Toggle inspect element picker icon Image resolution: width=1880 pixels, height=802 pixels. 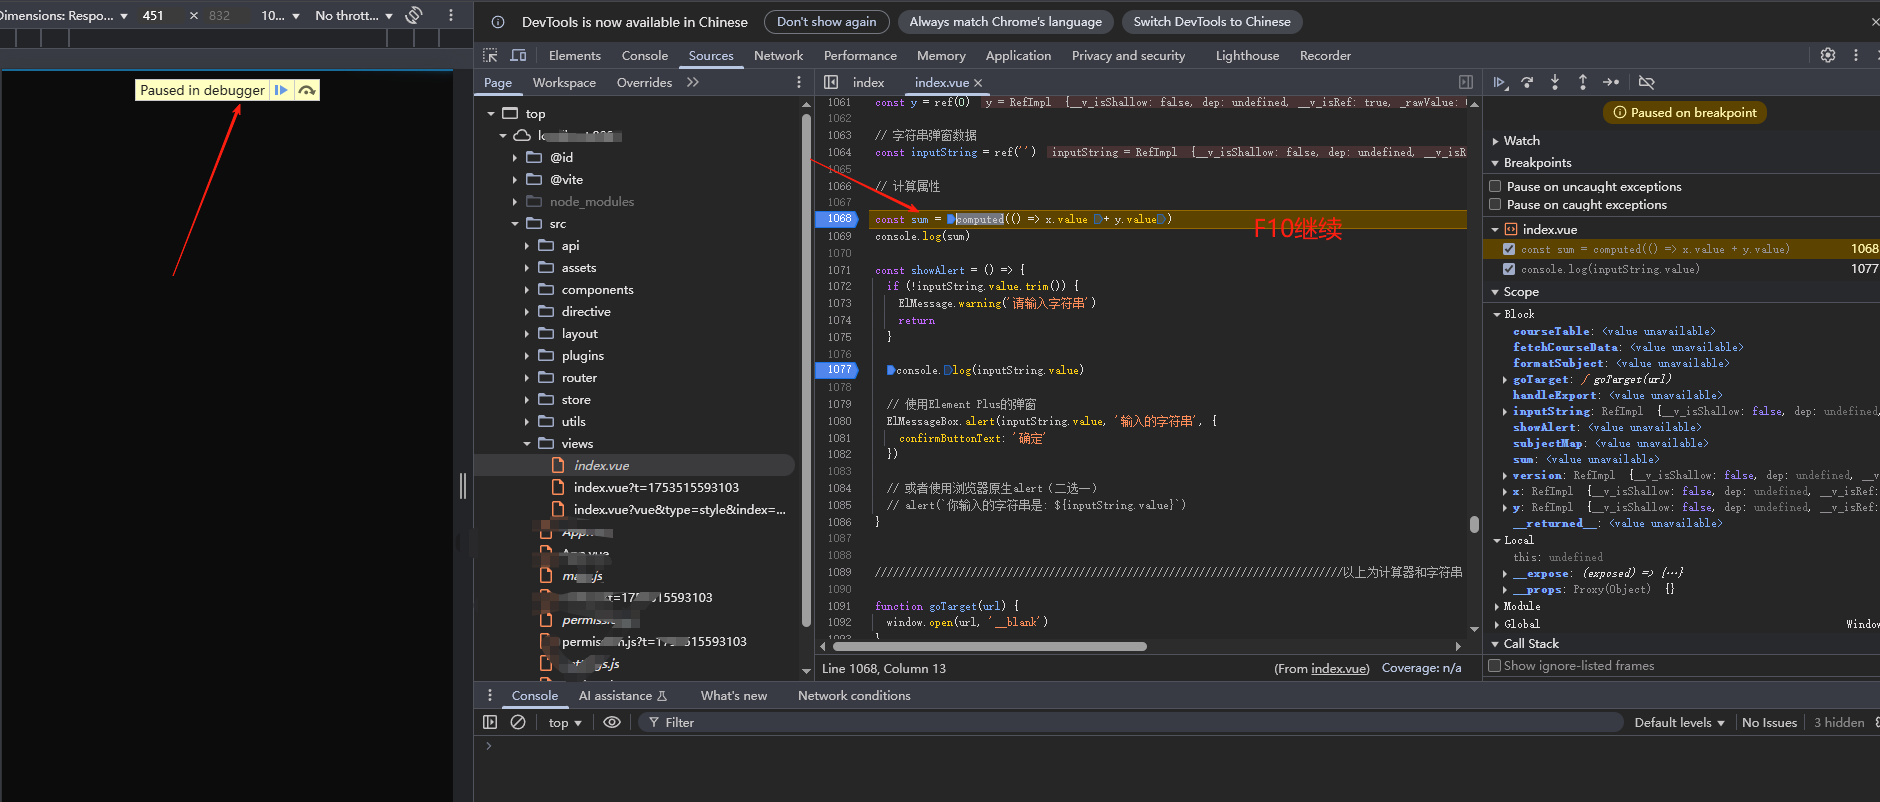pos(490,55)
